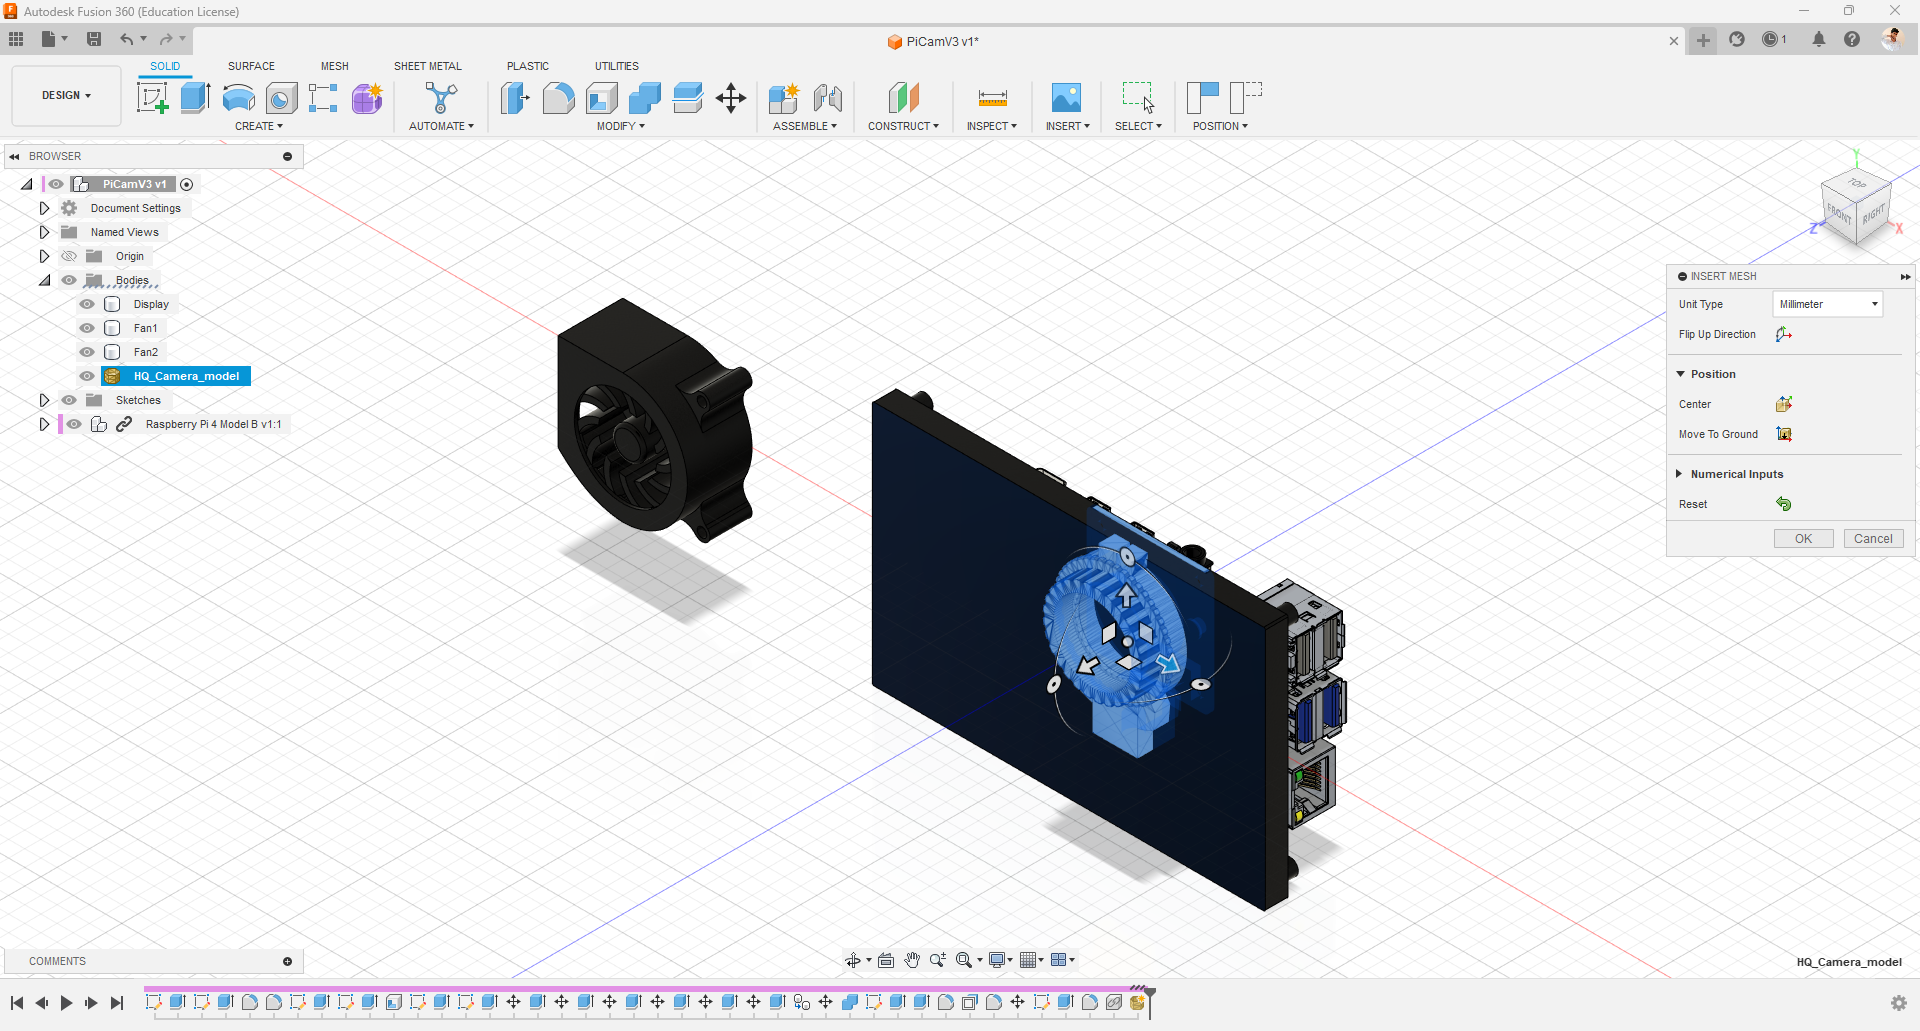The height and width of the screenshot is (1031, 1920).
Task: Toggle visibility of the Display body
Action: 86,304
